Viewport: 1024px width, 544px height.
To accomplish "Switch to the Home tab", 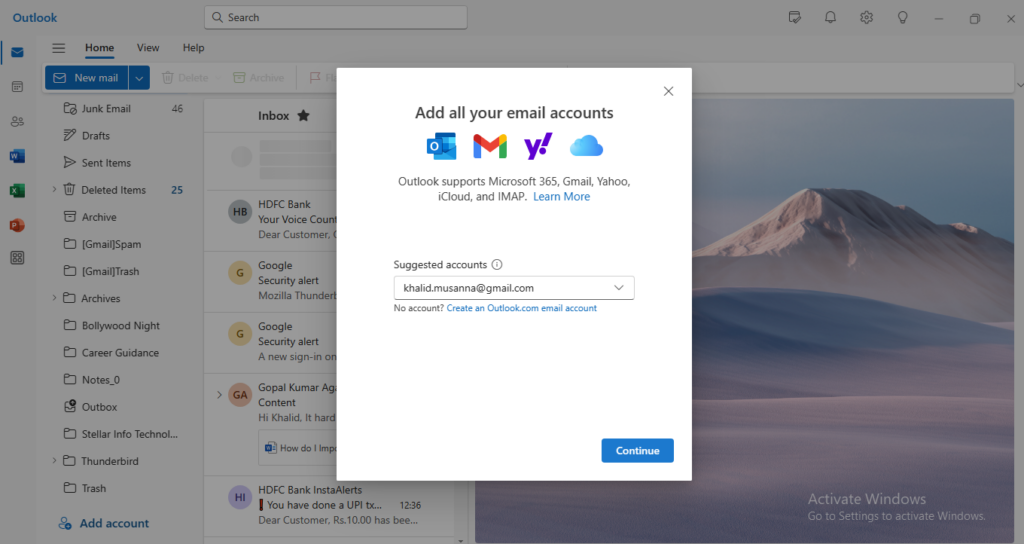I will (x=99, y=48).
